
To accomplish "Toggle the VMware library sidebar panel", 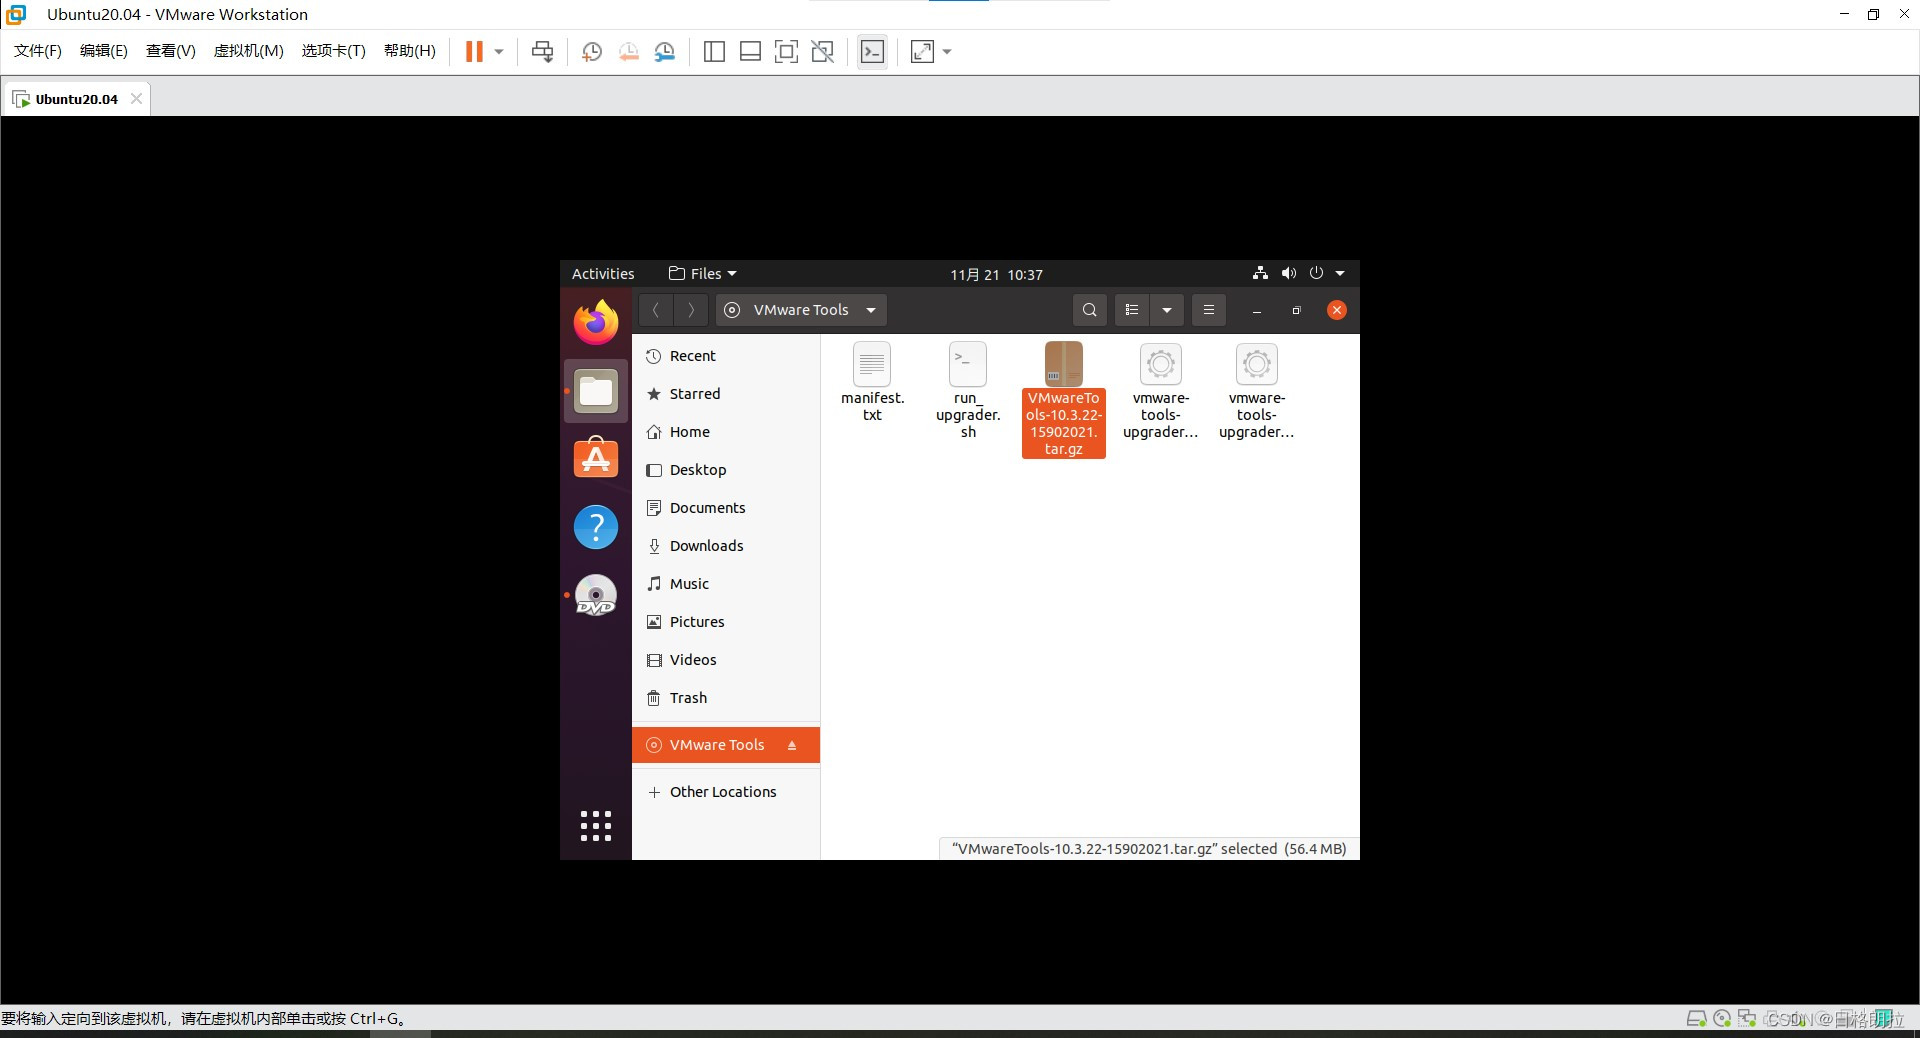I will [x=714, y=51].
